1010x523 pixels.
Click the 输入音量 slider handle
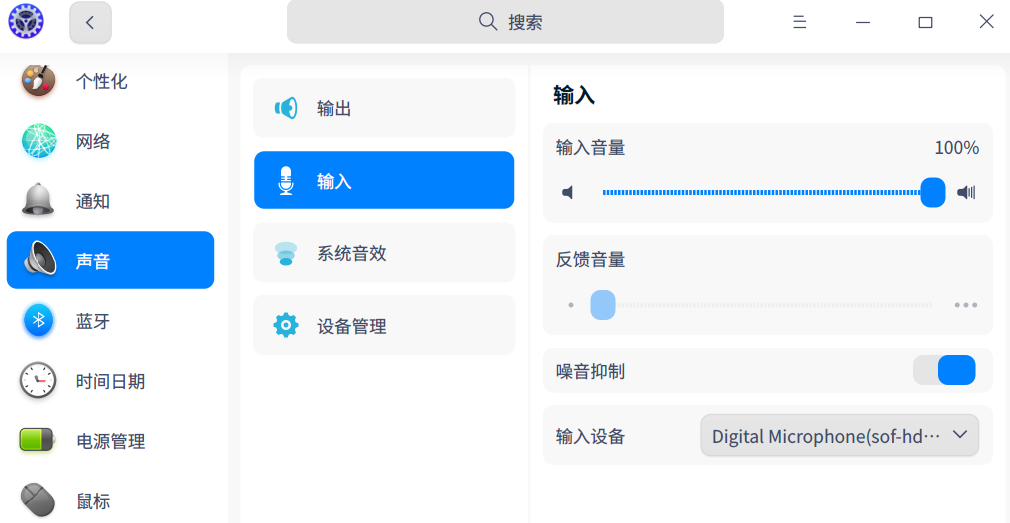[933, 193]
